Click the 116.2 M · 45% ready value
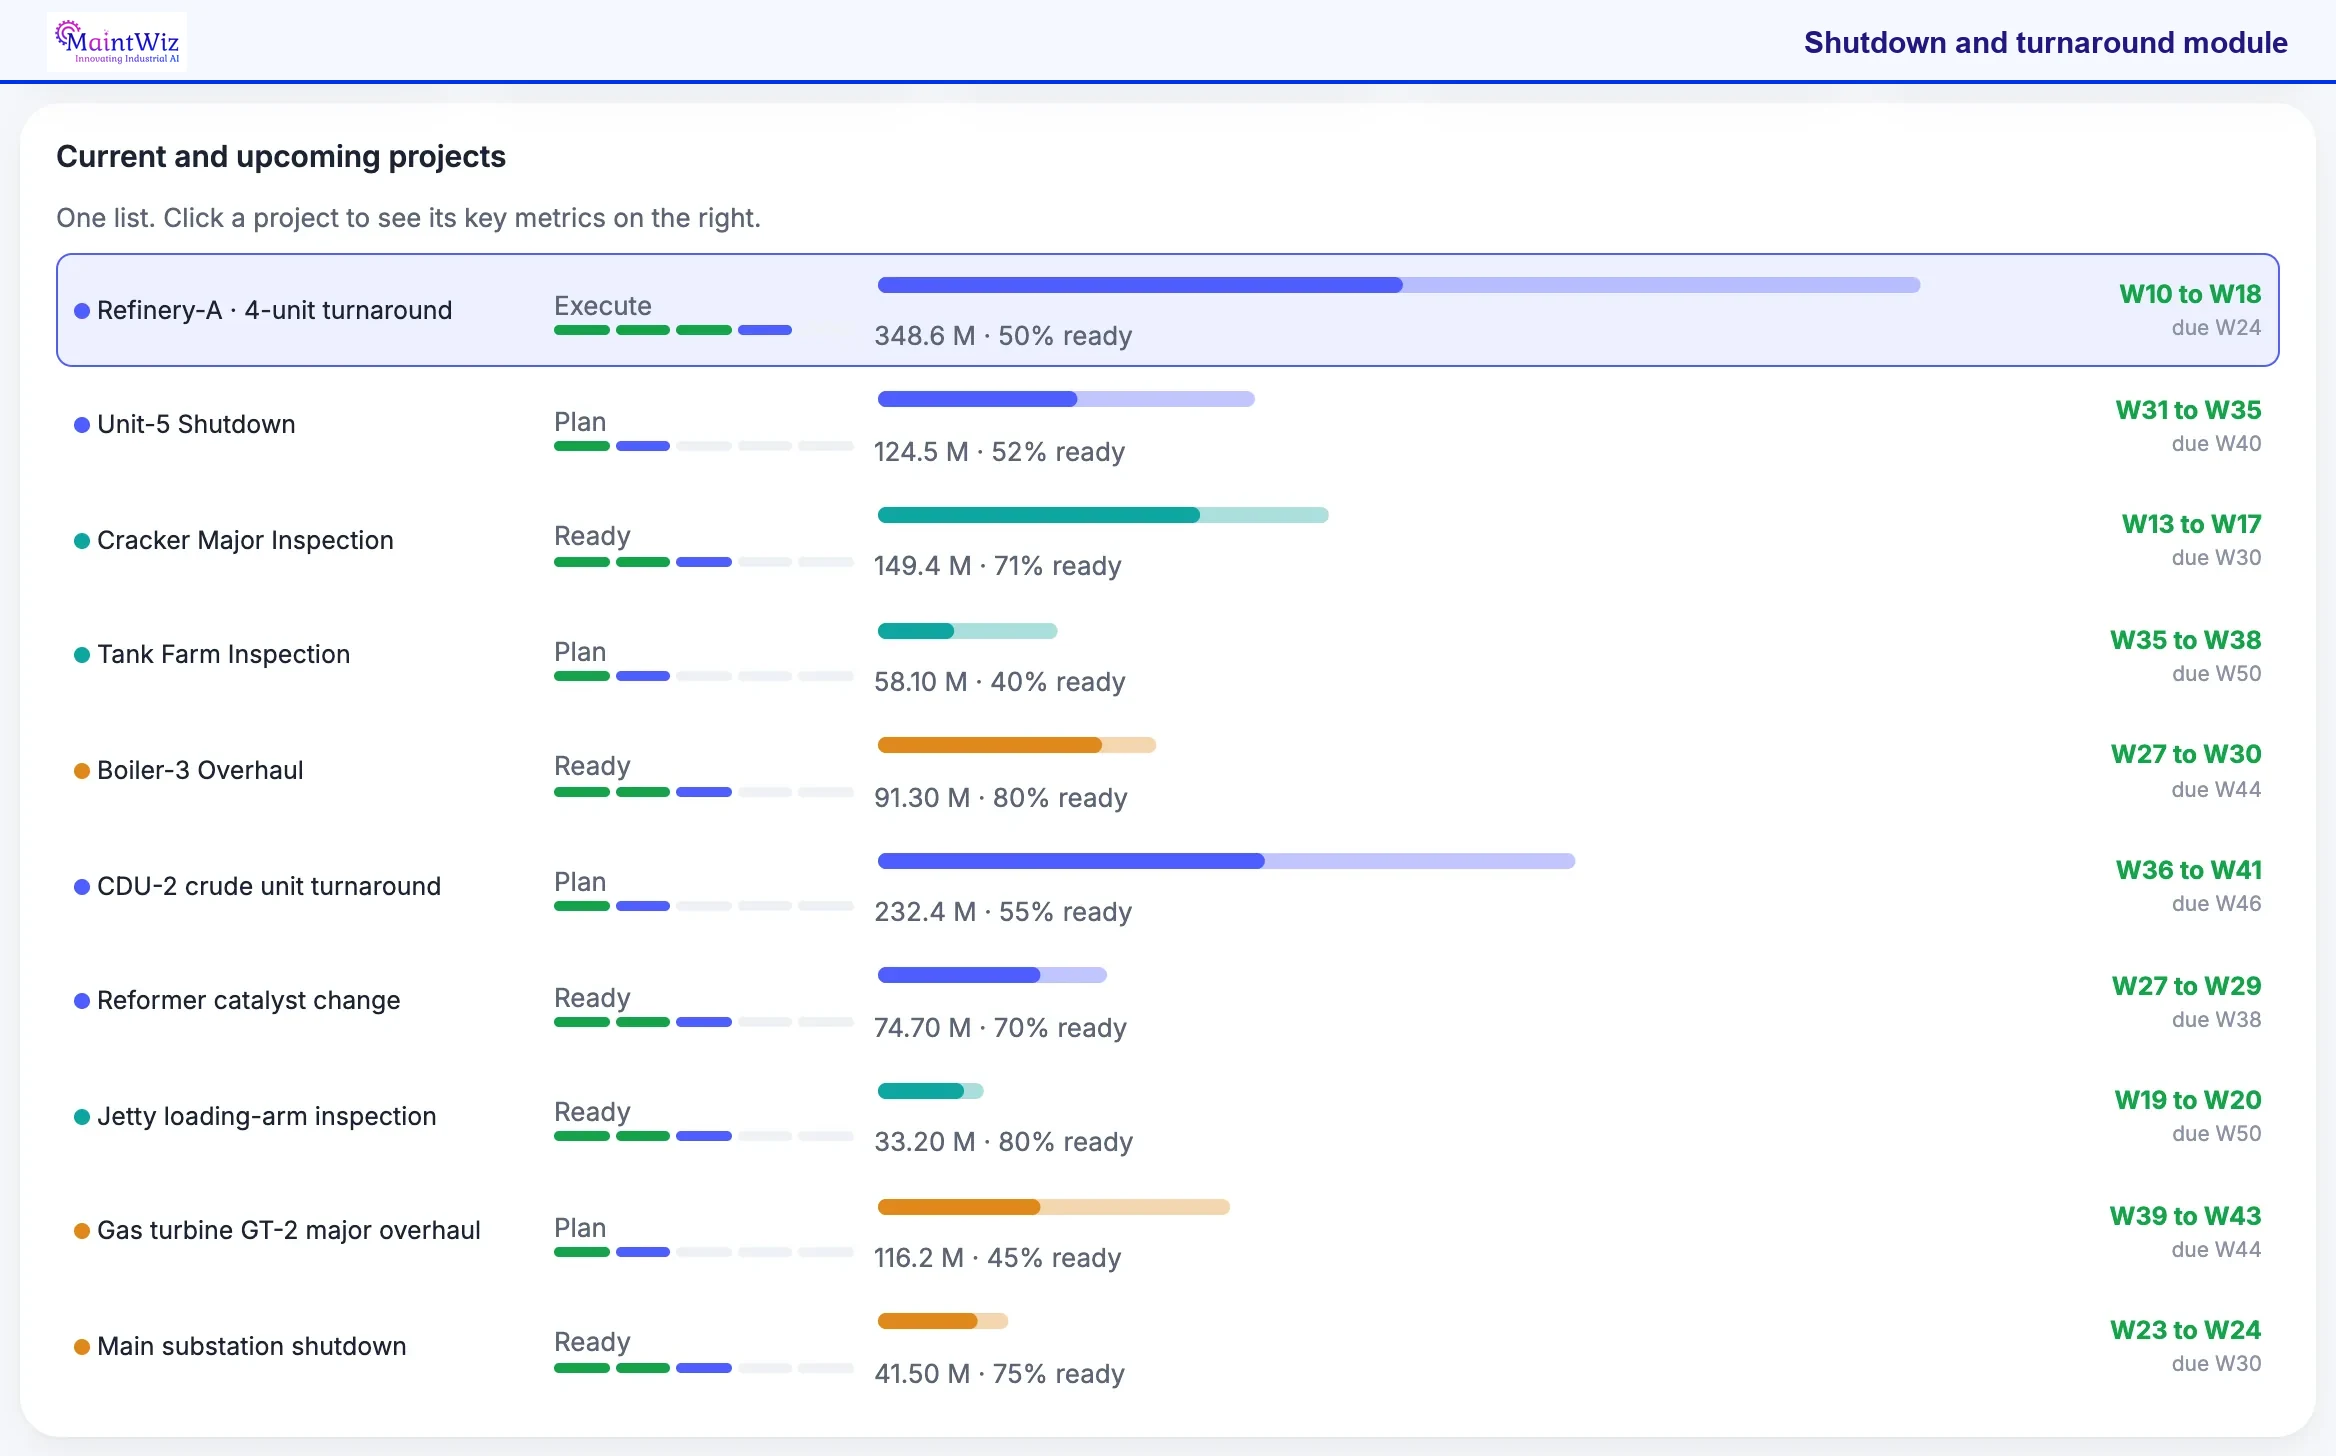This screenshot has width=2336, height=1456. [x=997, y=1258]
